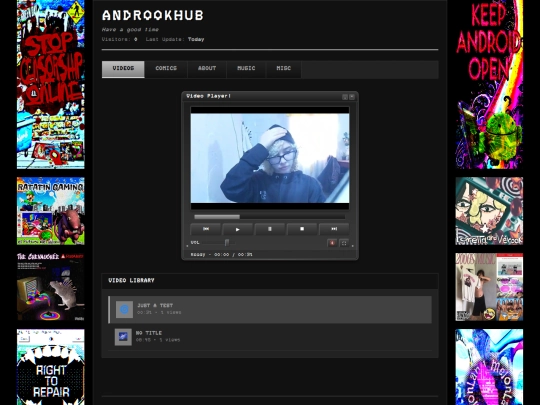This screenshot has width=540, height=405.
Task: Click the VIDEO LIBRARY header
Action: [x=131, y=280]
